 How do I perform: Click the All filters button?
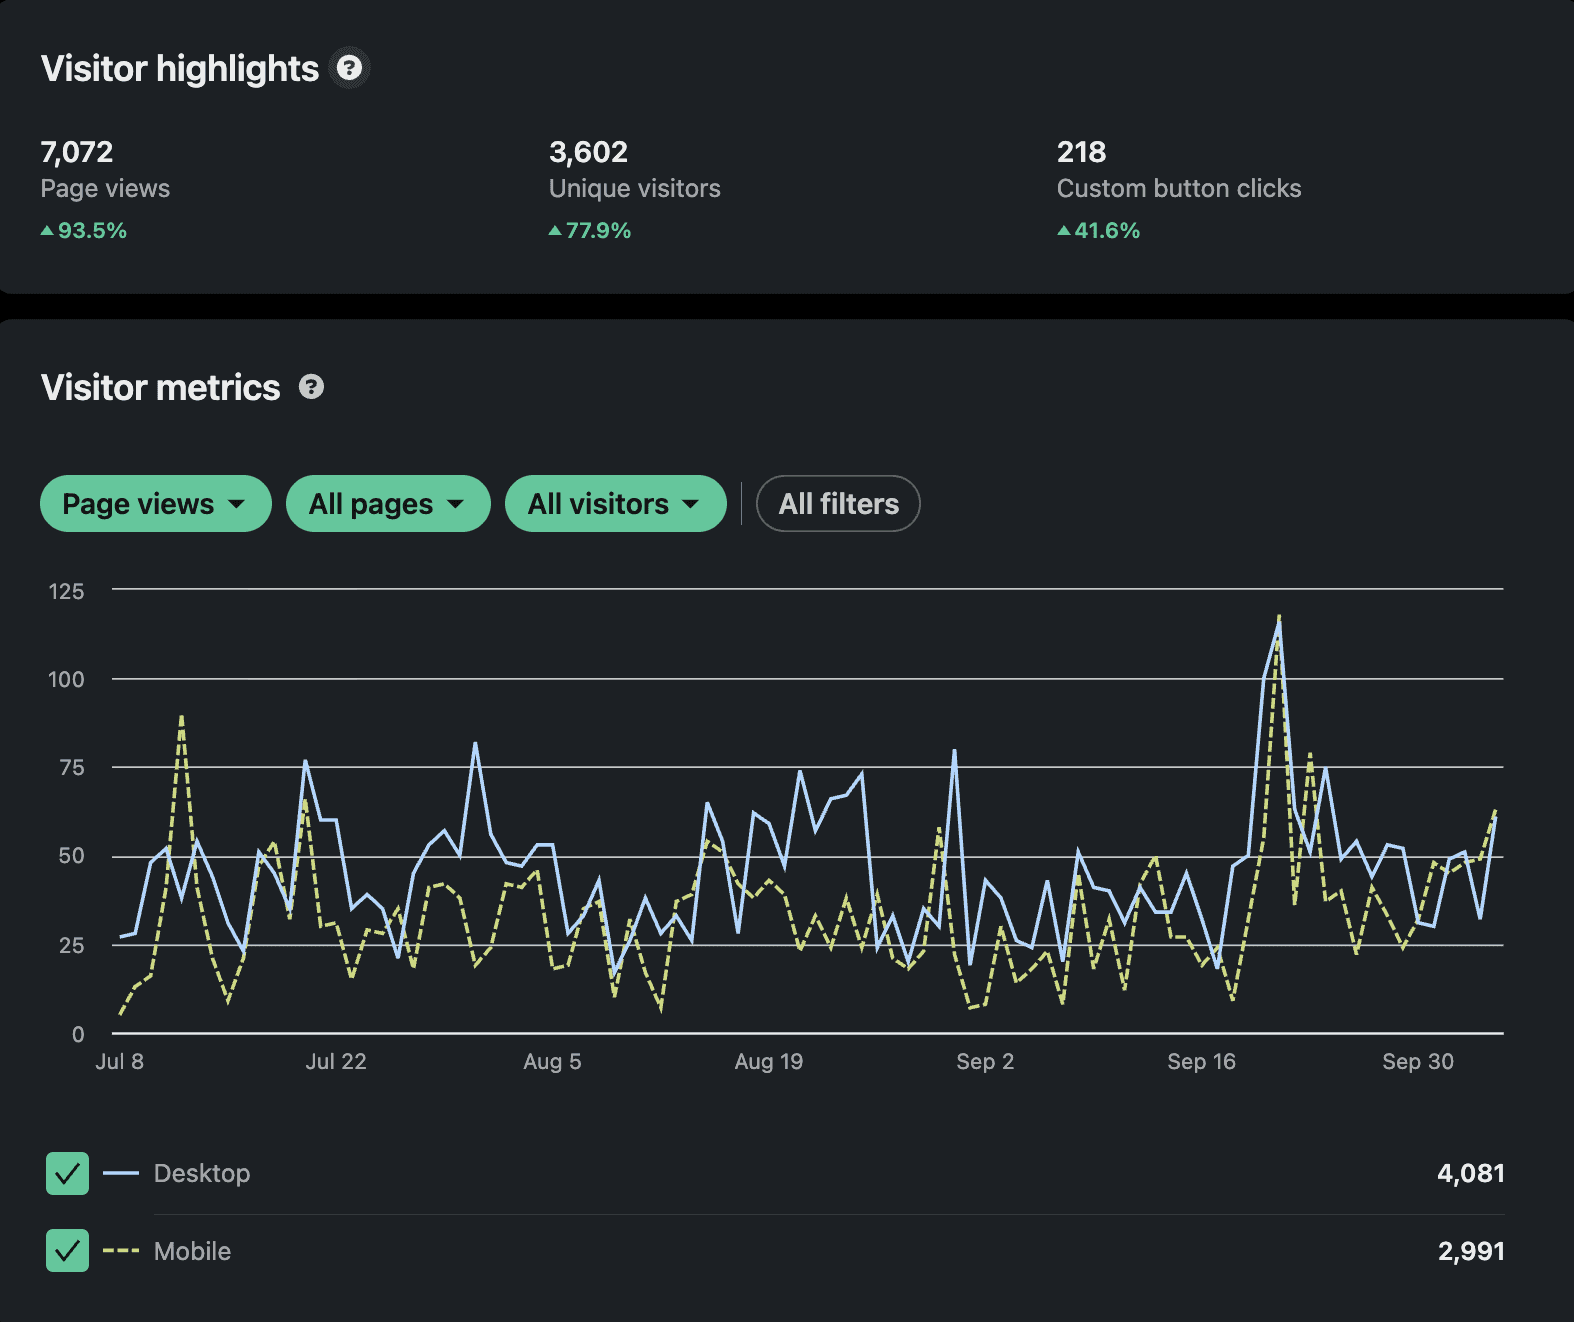pos(838,503)
